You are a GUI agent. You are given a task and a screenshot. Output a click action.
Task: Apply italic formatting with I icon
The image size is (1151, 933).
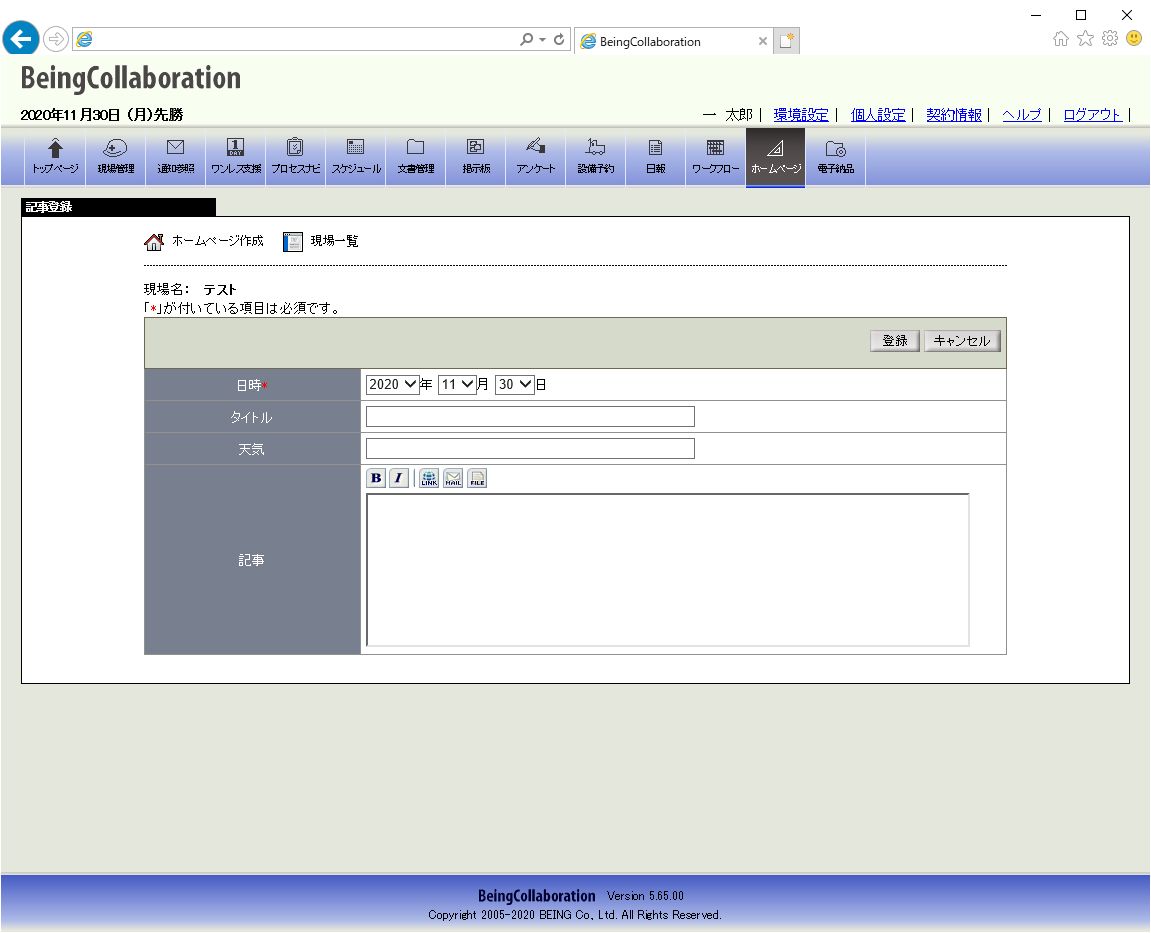(x=399, y=478)
